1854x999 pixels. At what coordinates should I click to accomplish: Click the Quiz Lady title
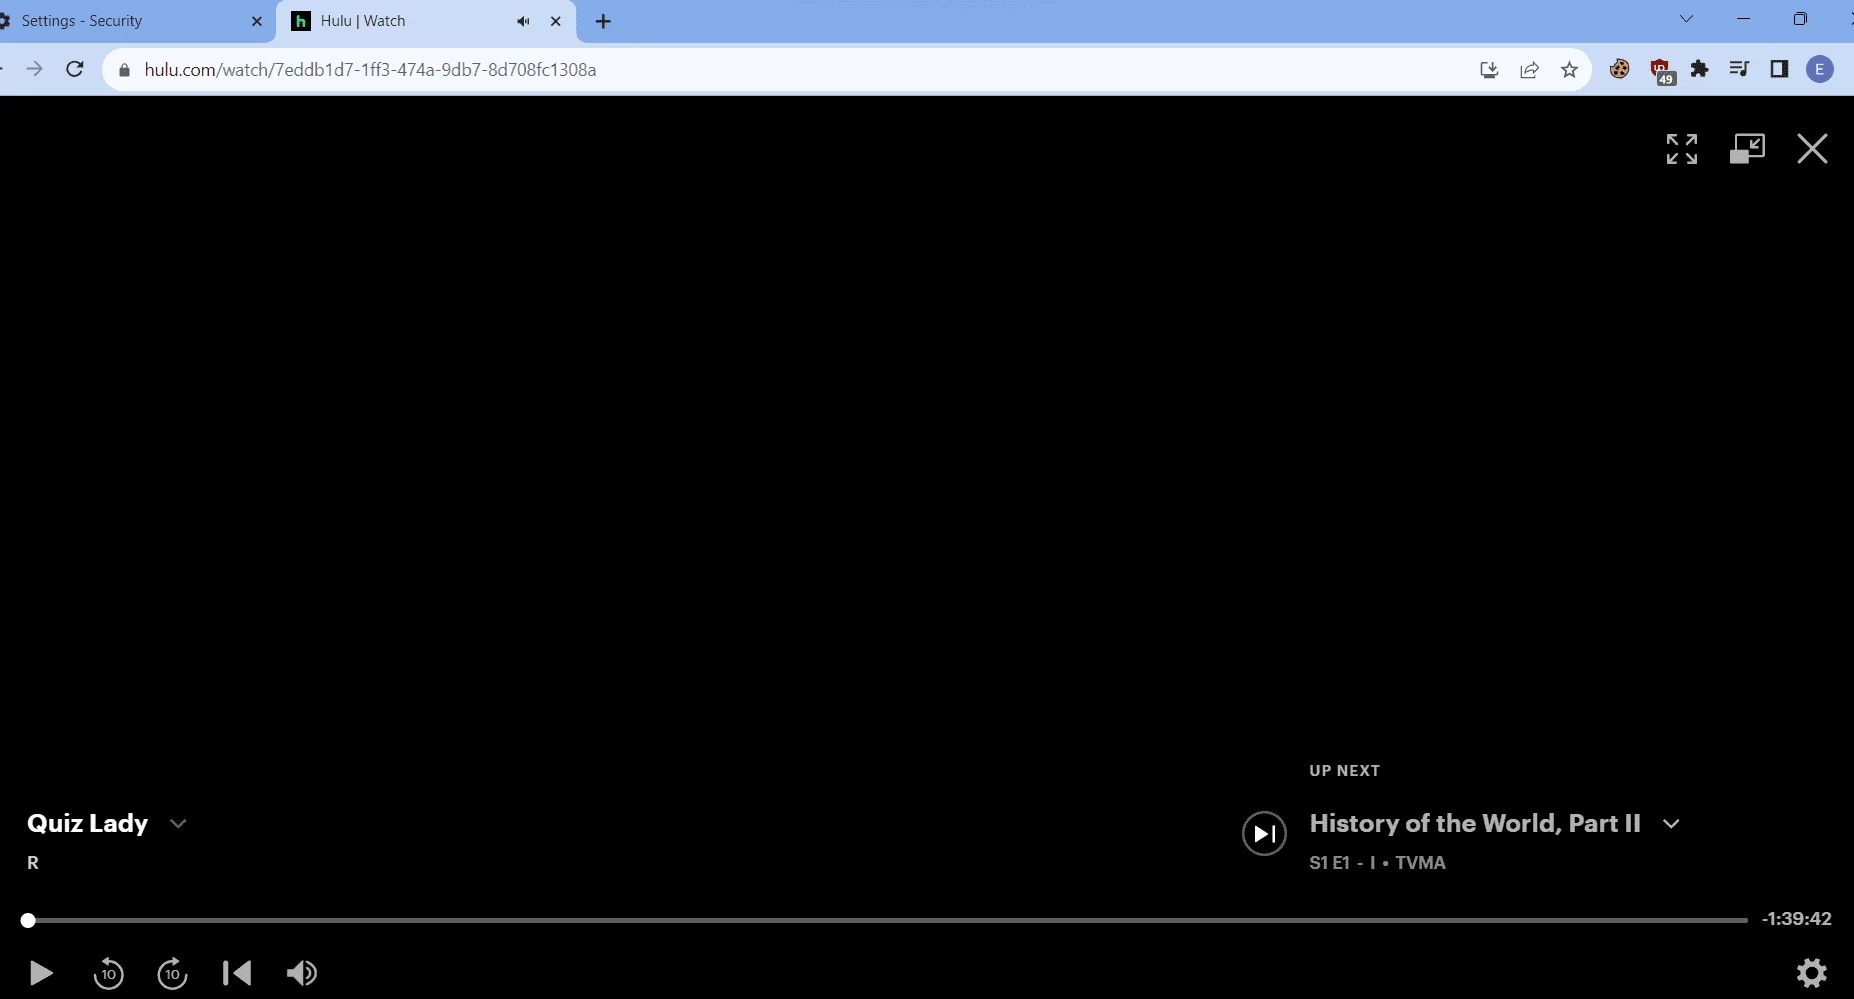click(87, 823)
